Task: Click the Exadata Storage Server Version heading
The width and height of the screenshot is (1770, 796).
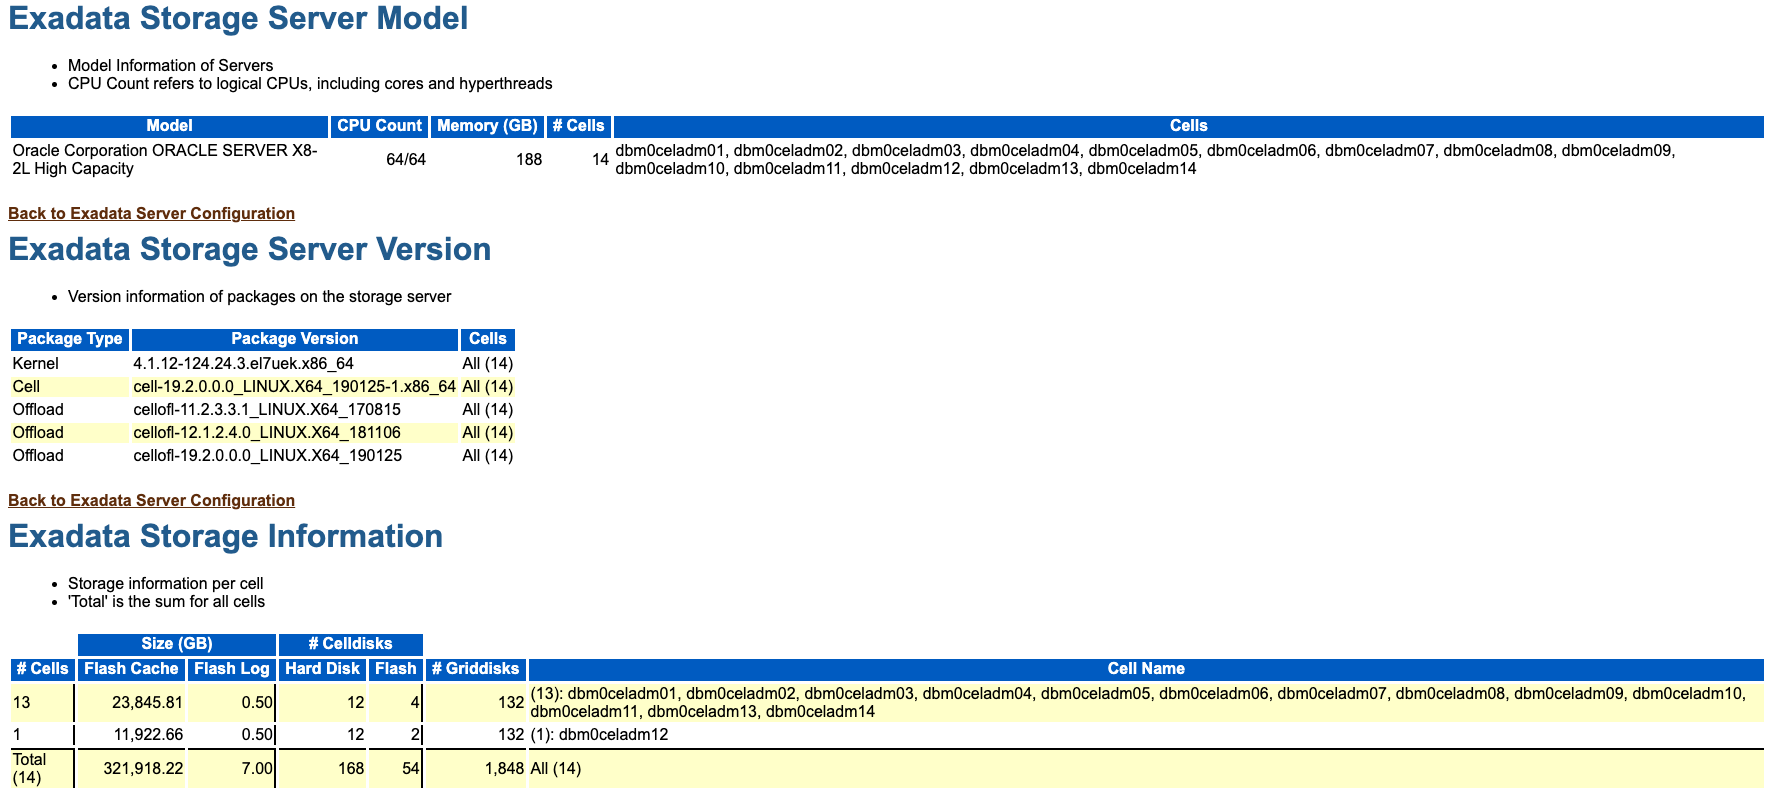Action: tap(249, 249)
